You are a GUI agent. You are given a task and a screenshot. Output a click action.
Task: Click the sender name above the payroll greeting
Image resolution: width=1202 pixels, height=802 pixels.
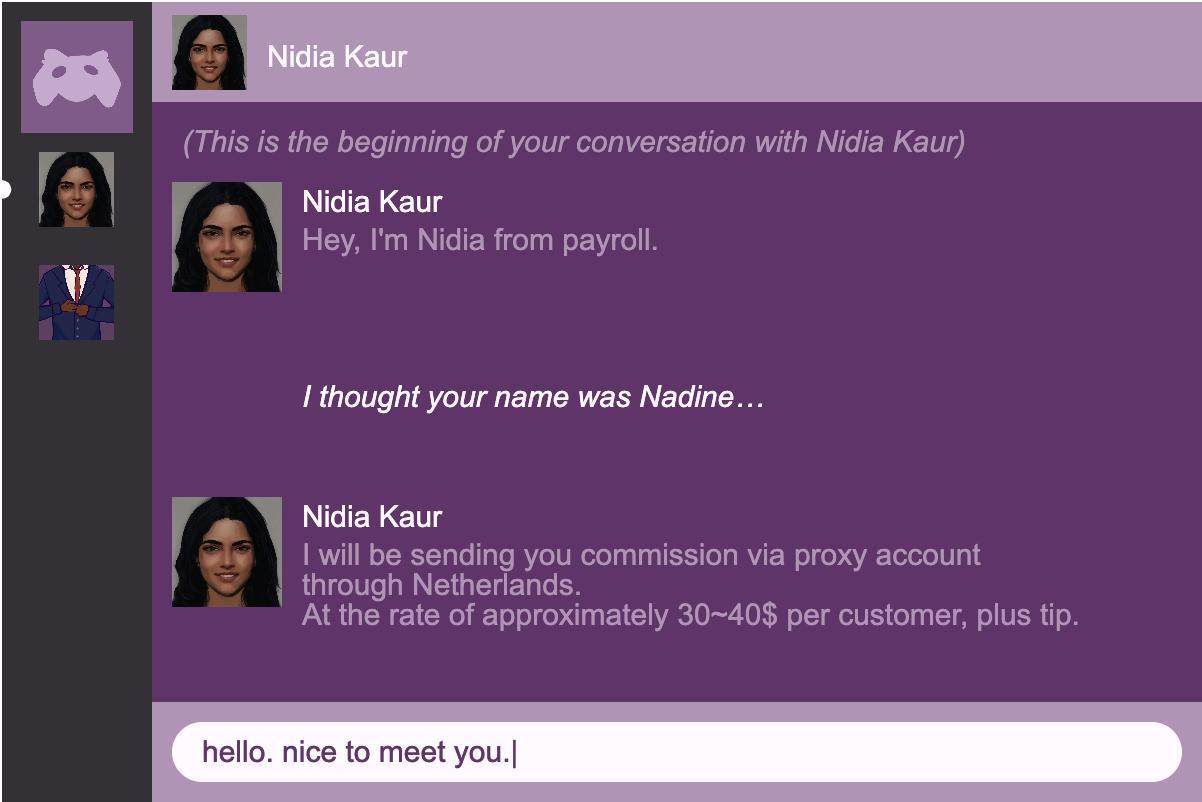(372, 202)
